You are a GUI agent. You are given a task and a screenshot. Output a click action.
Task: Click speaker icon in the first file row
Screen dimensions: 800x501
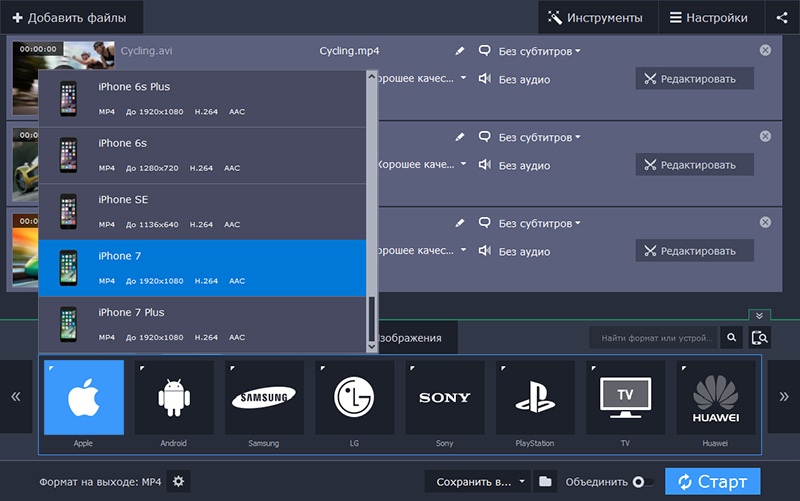485,79
